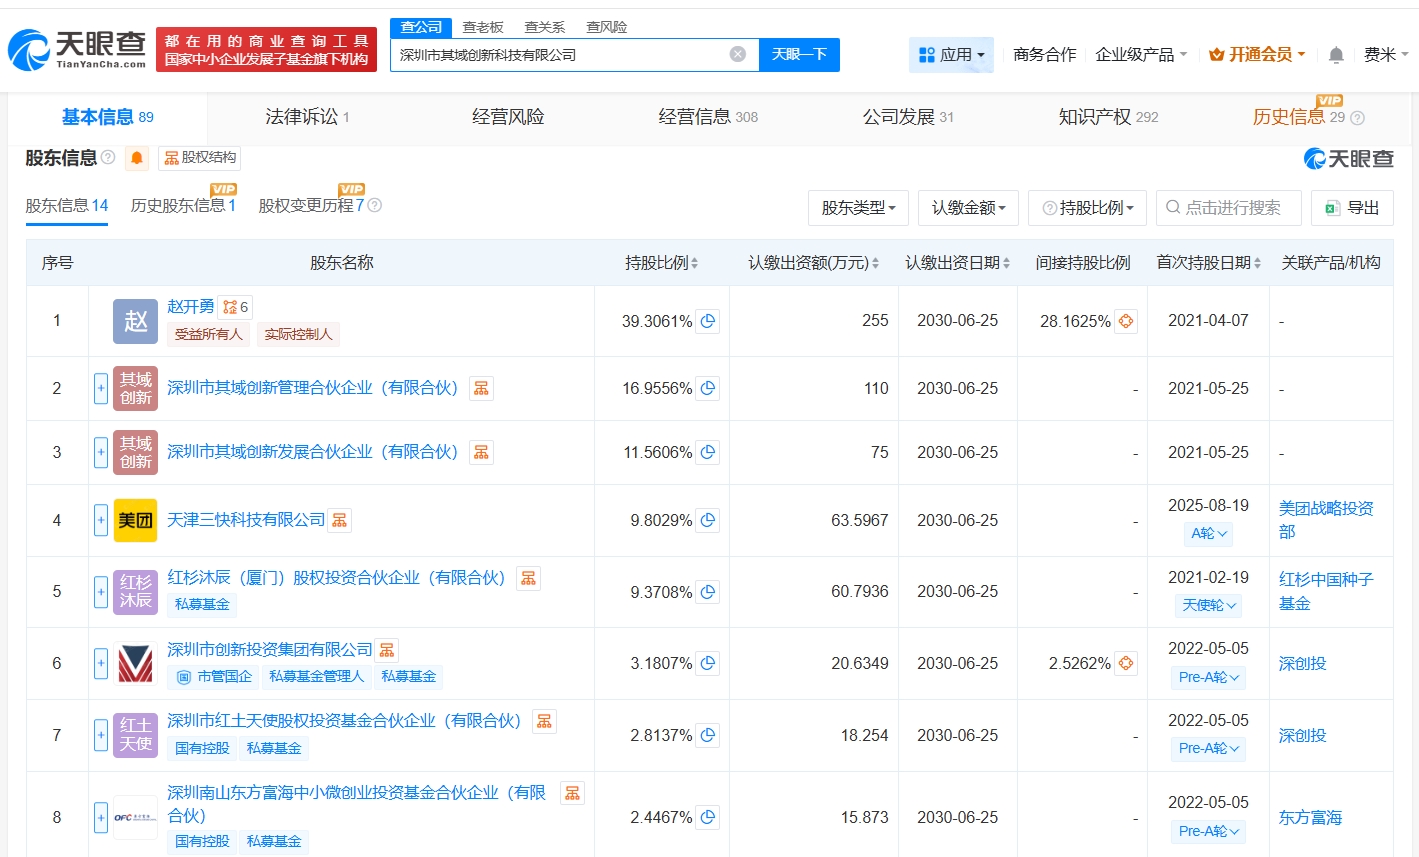Expand row 6 深圳市创新投资集团 plus toggle
The width and height of the screenshot is (1419, 857).
(101, 663)
